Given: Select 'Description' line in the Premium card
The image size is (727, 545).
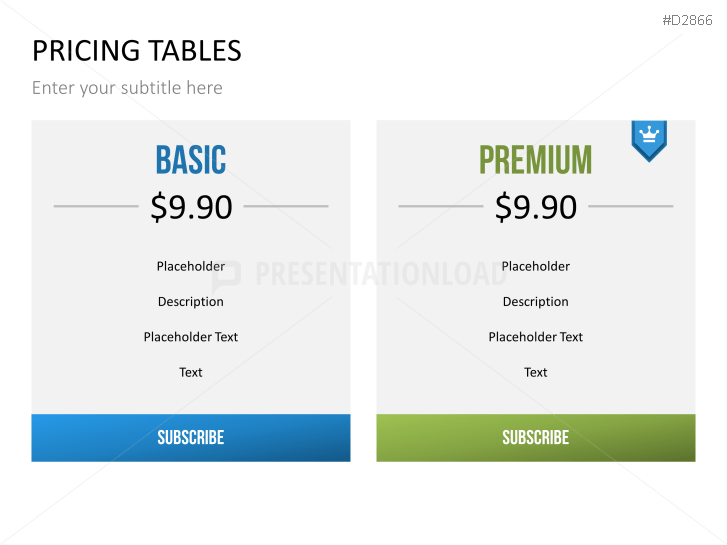Looking at the screenshot, I should point(536,301).
